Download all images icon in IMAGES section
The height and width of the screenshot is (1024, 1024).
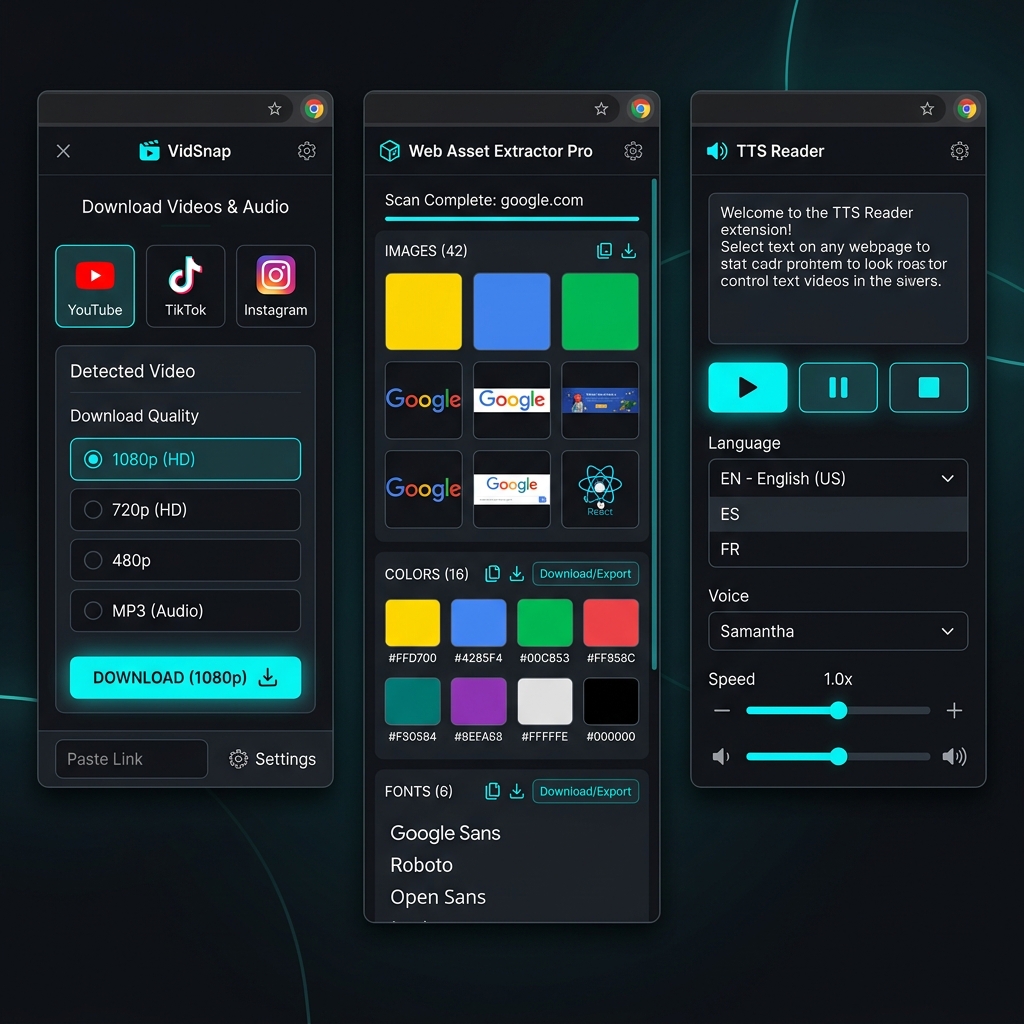tap(628, 251)
